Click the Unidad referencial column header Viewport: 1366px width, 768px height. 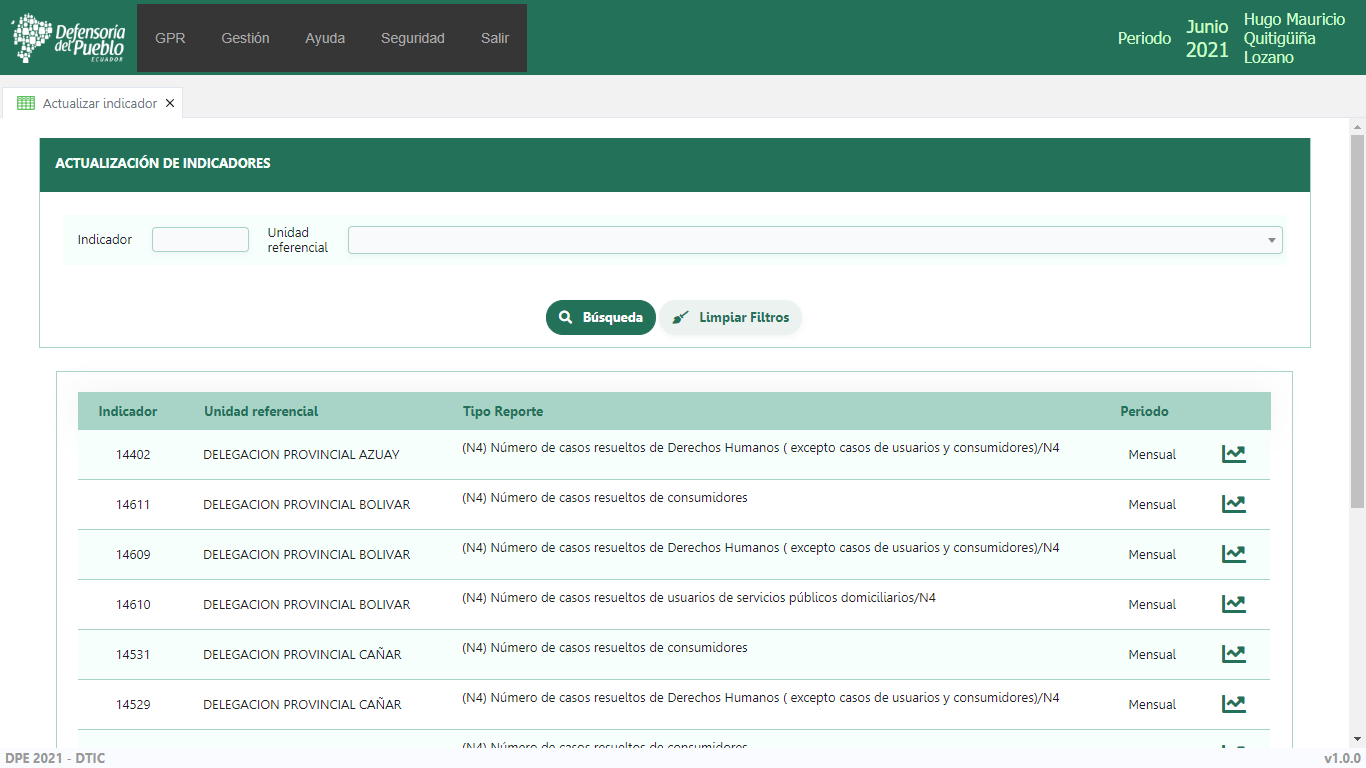pyautogui.click(x=261, y=411)
